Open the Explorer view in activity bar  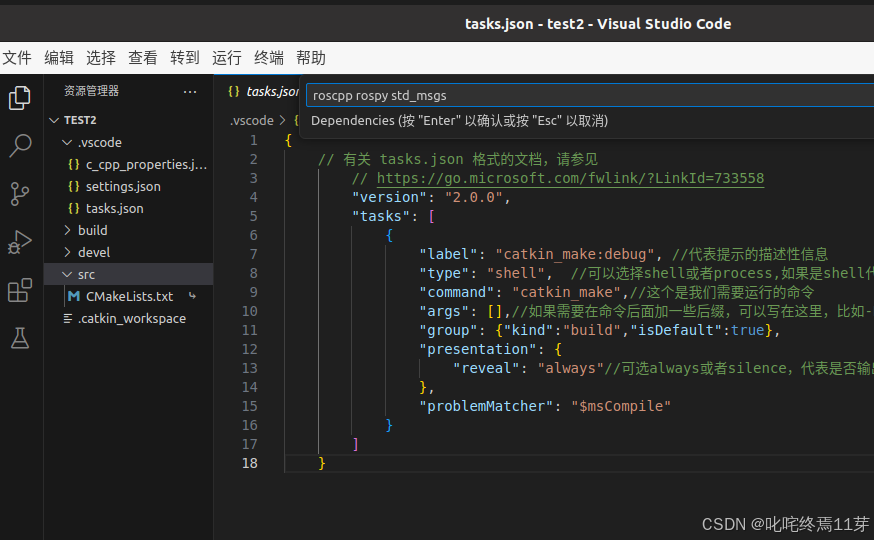tap(20, 98)
